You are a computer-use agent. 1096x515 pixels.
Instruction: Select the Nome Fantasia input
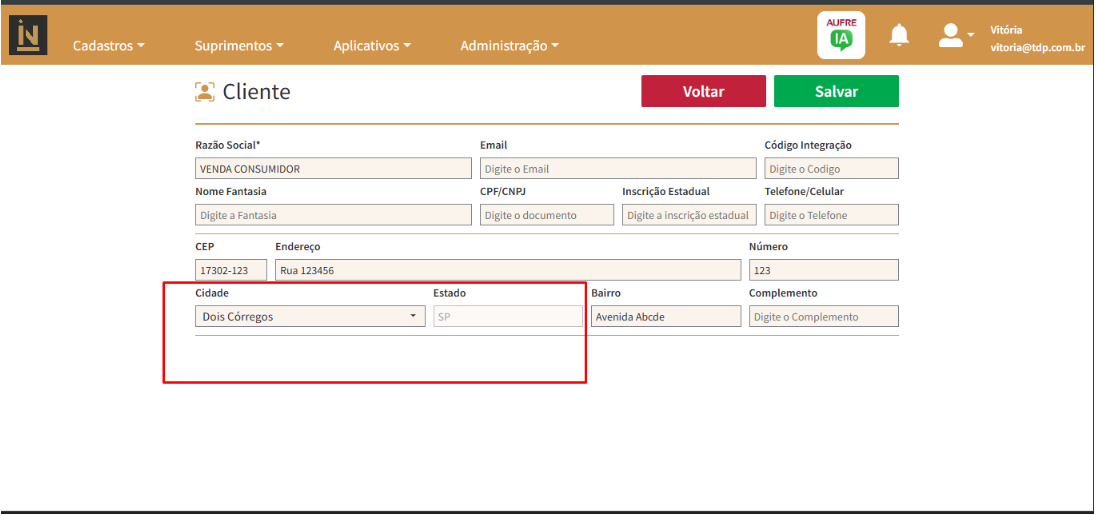point(333,215)
